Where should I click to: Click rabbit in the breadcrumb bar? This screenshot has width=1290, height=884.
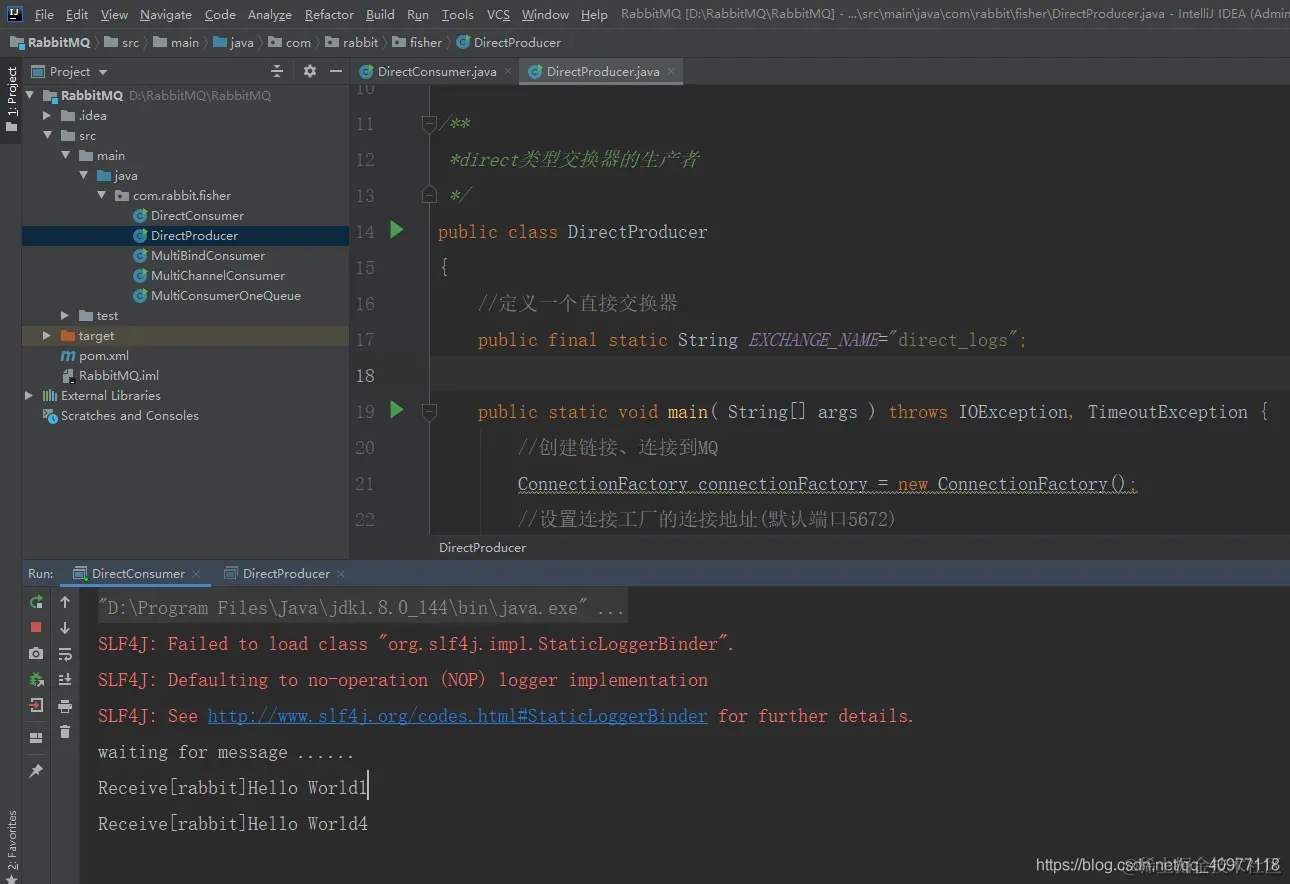pyautogui.click(x=352, y=42)
